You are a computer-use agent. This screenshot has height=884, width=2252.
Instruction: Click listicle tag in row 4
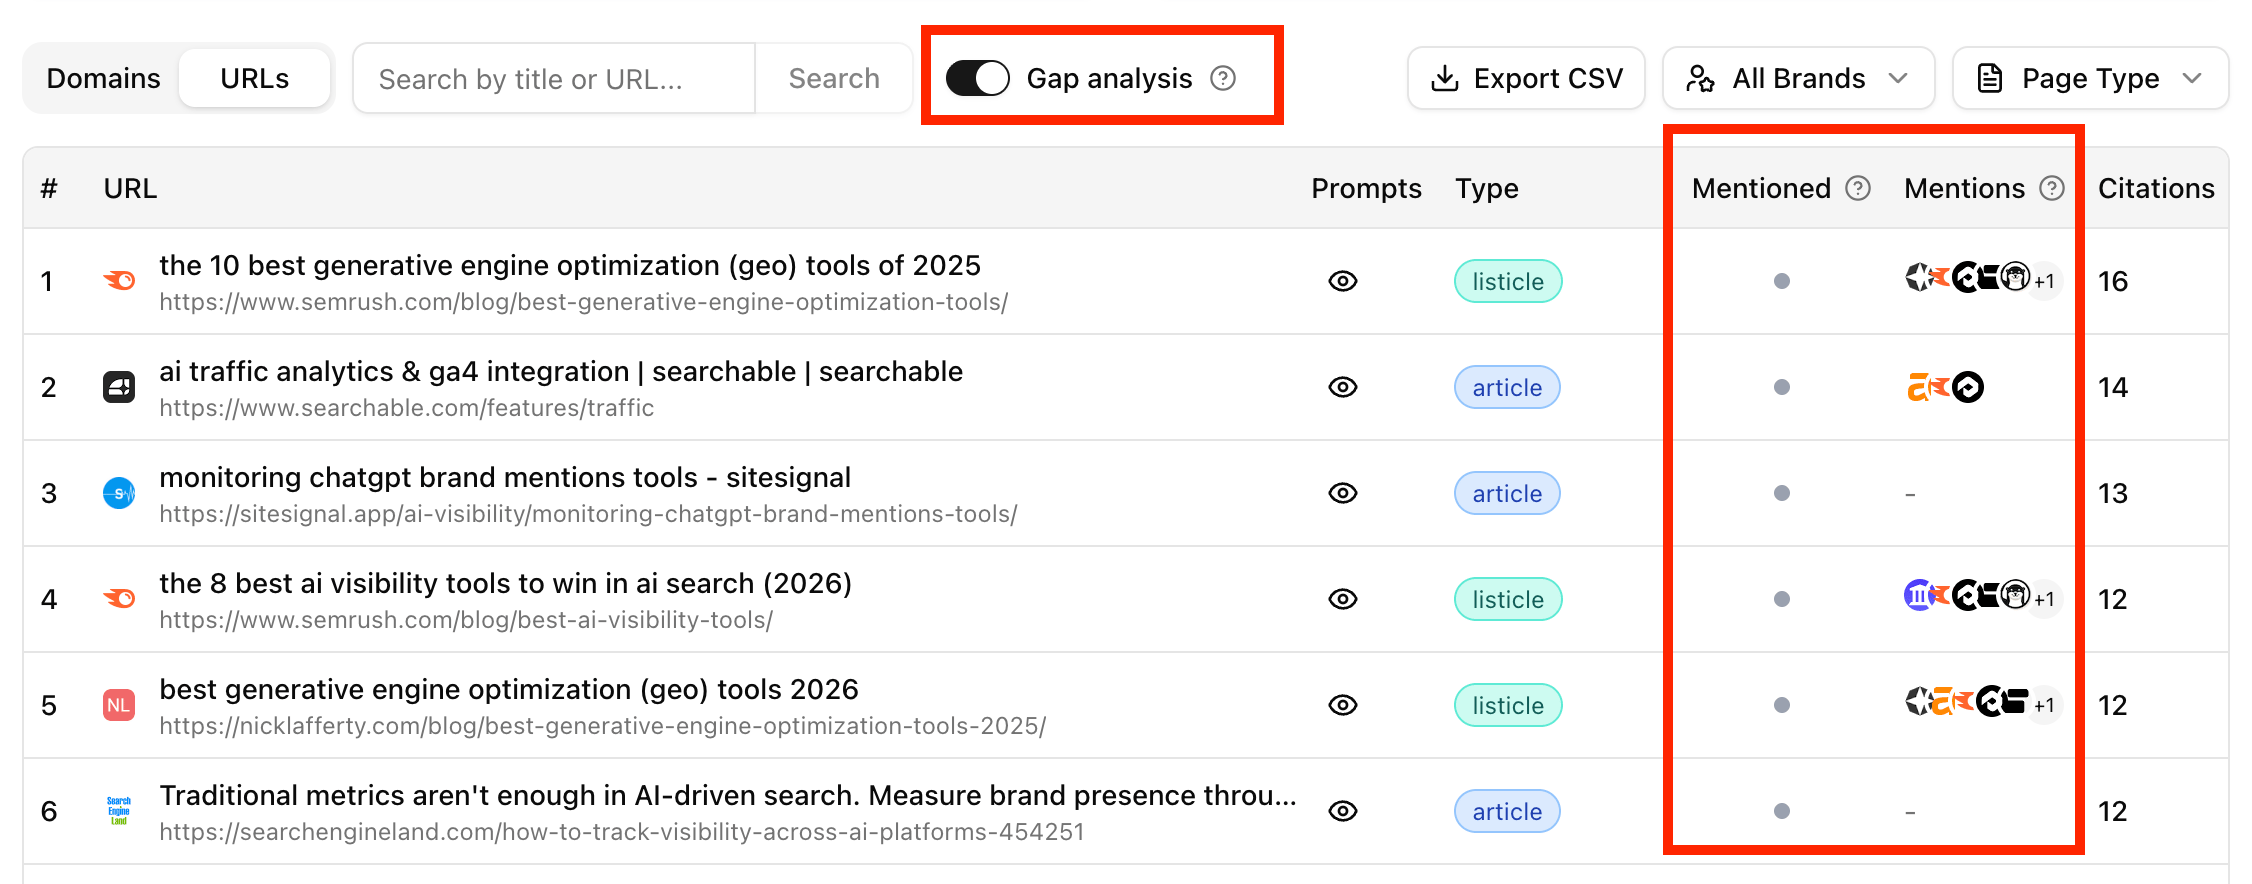1508,599
